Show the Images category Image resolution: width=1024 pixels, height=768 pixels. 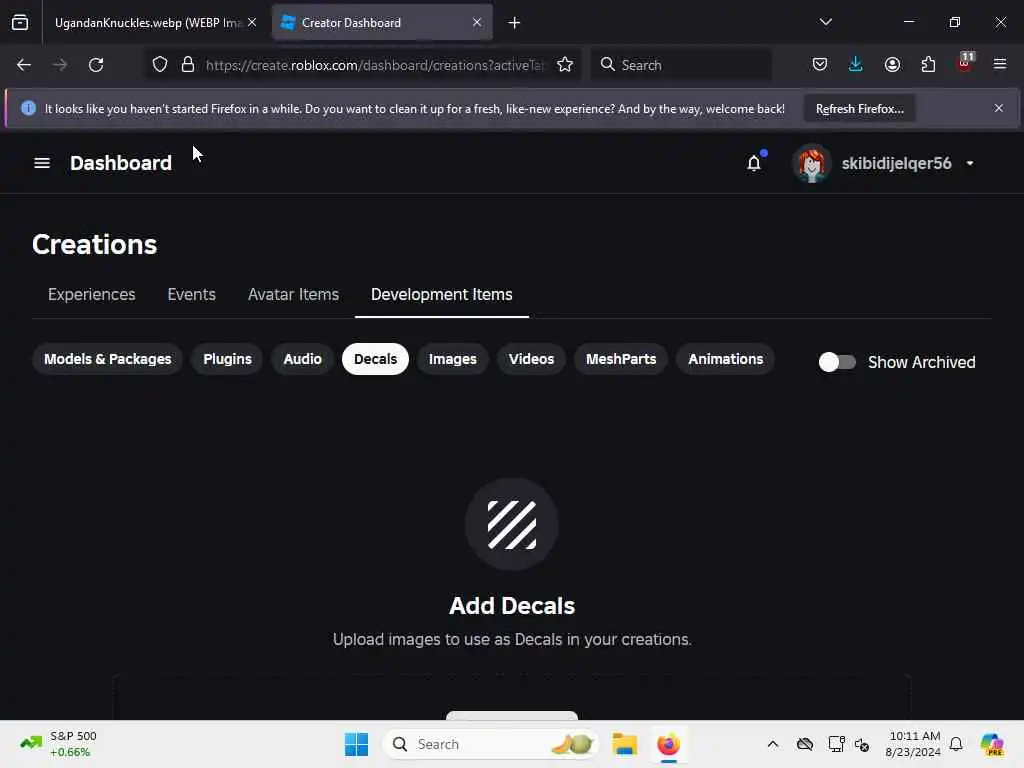[x=453, y=359]
